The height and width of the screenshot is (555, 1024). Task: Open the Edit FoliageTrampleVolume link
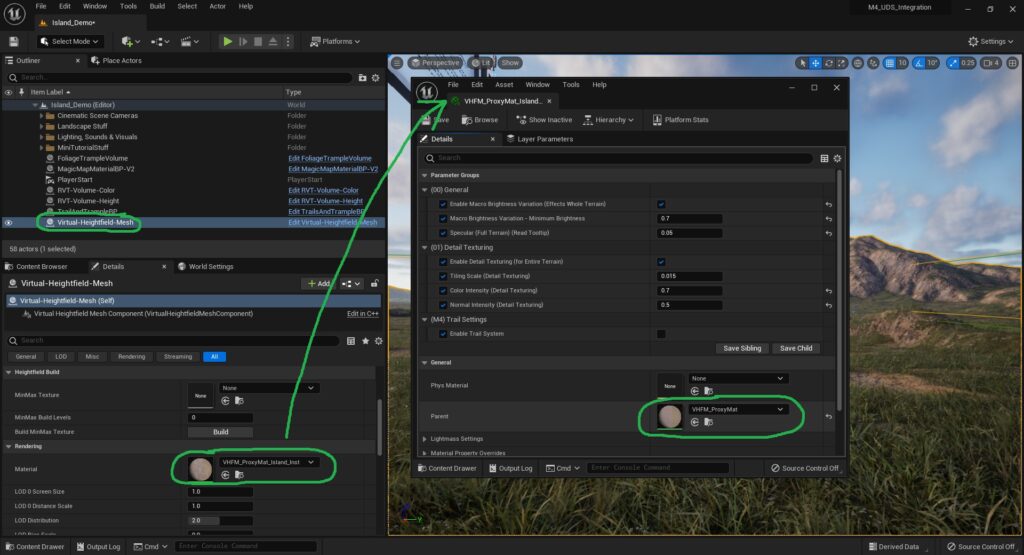pyautogui.click(x=330, y=158)
